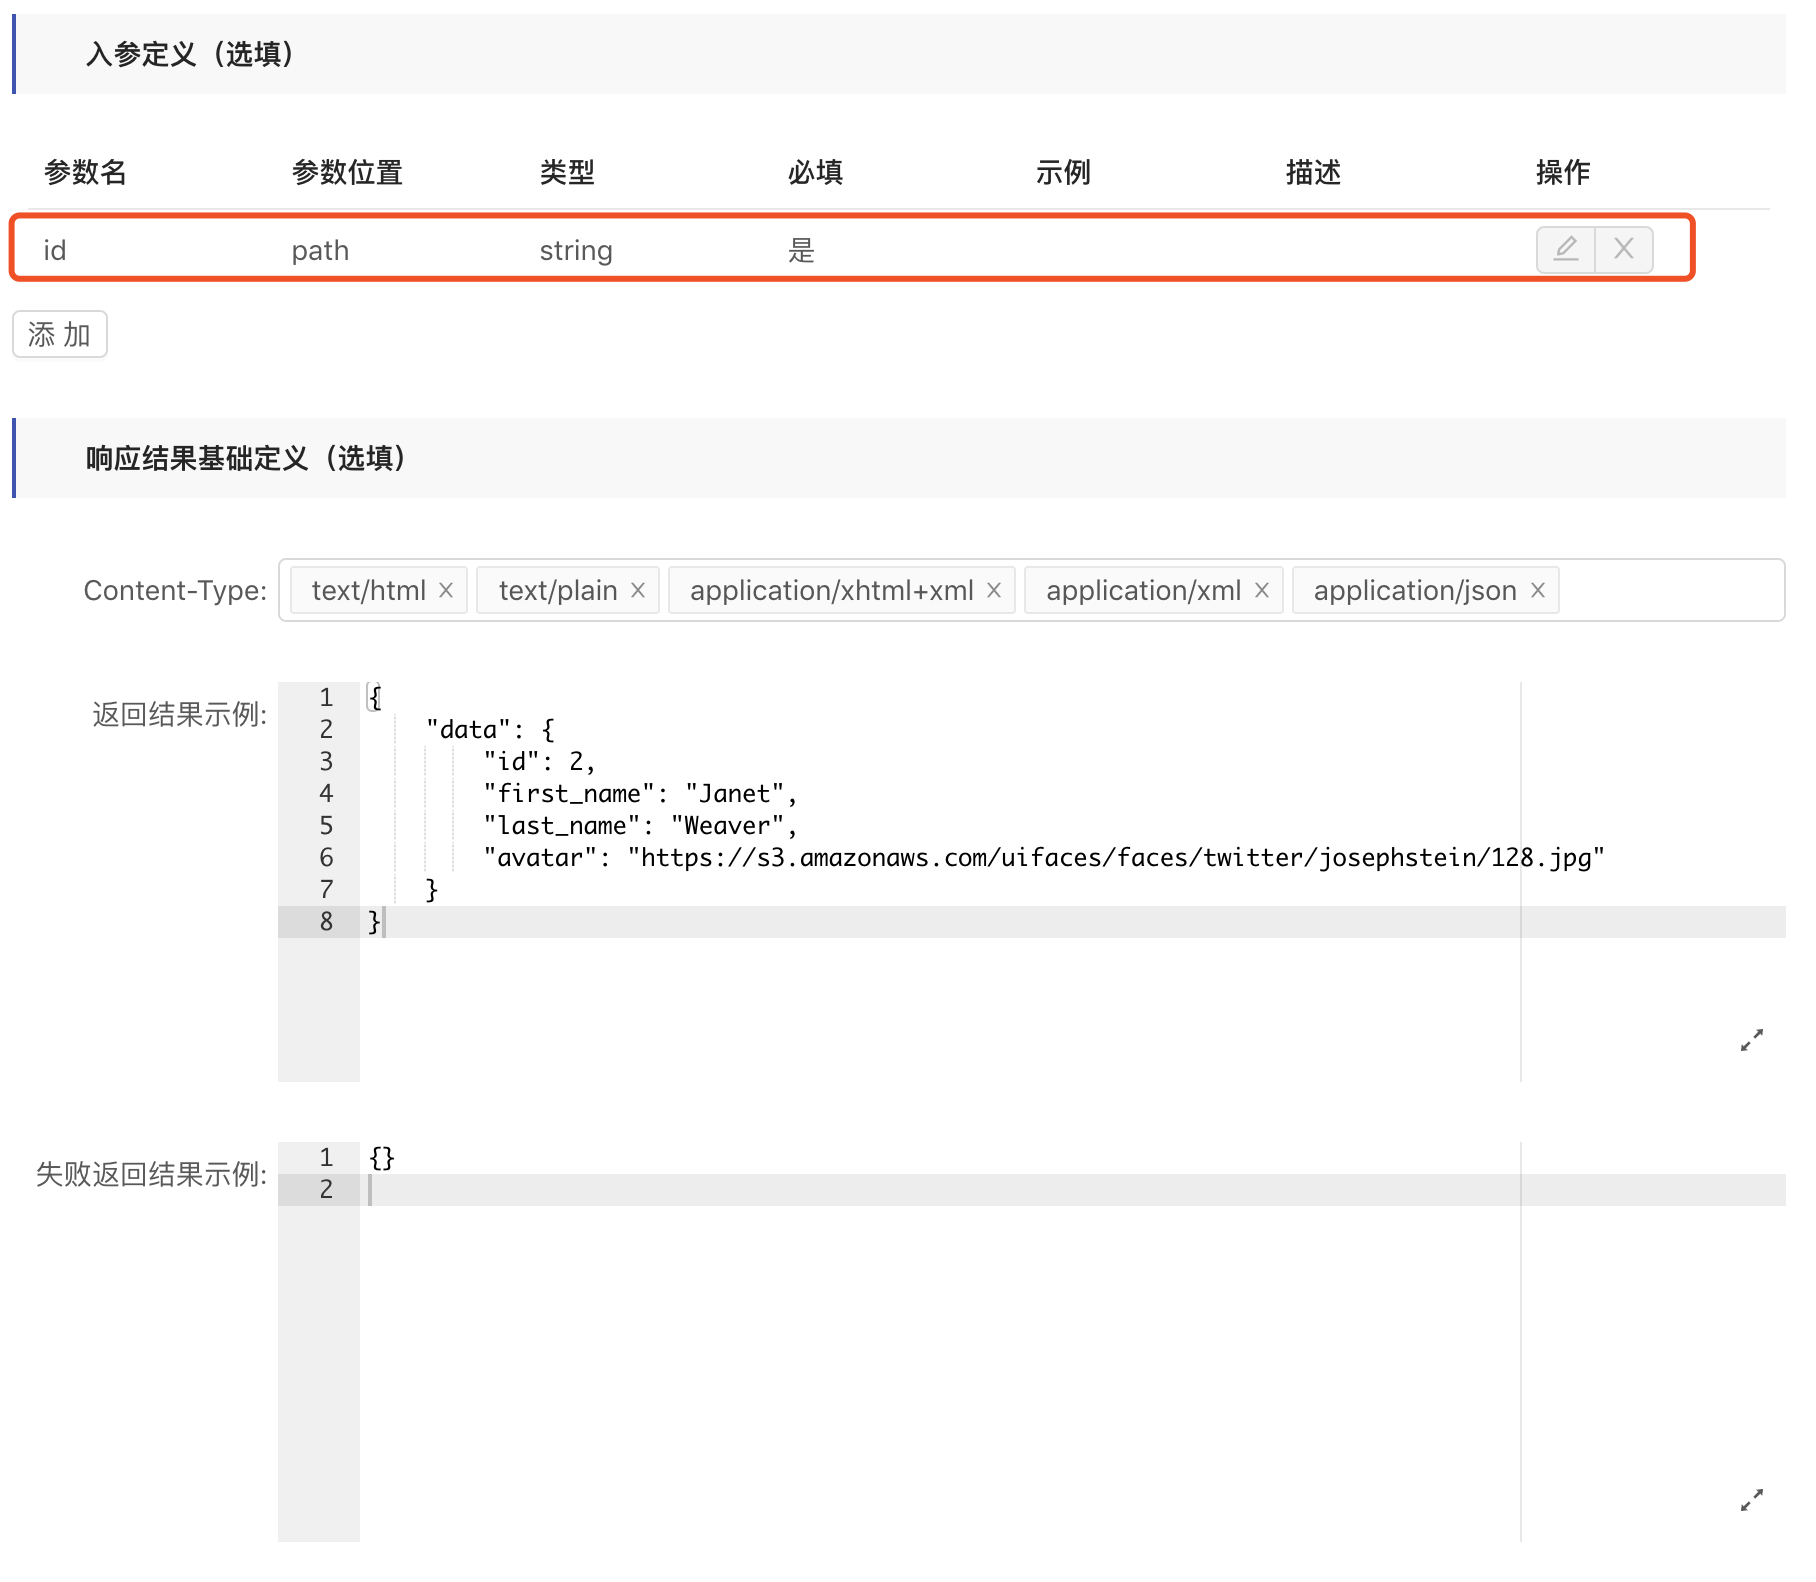Image resolution: width=1816 pixels, height=1582 pixels.
Task: Delete the id parameter row
Action: [x=1624, y=249]
